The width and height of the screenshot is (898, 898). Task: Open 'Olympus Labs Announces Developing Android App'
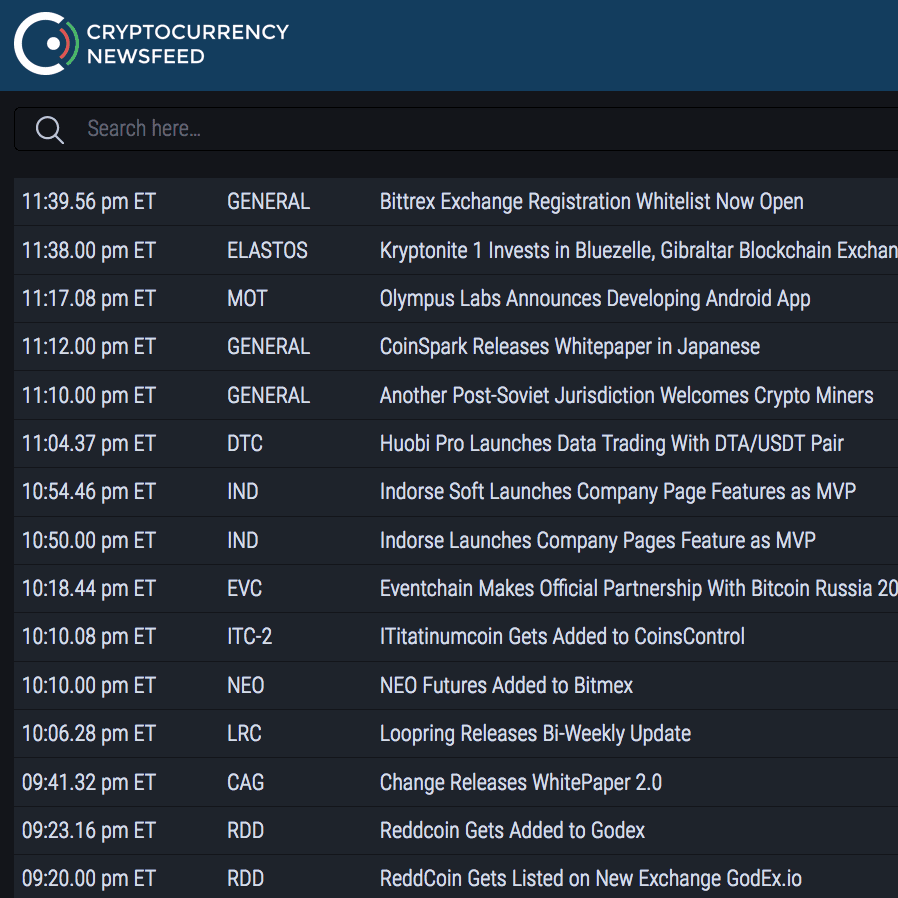(x=594, y=298)
